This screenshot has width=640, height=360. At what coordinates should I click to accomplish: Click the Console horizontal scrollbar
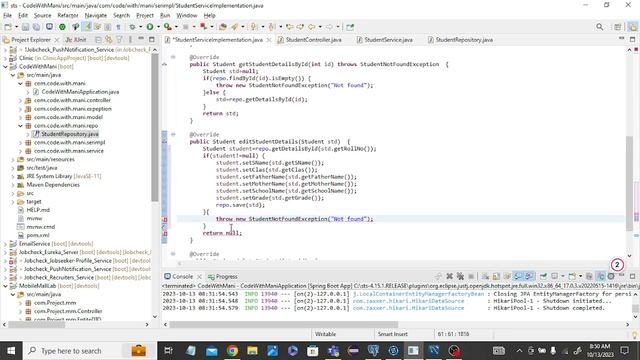[284, 324]
